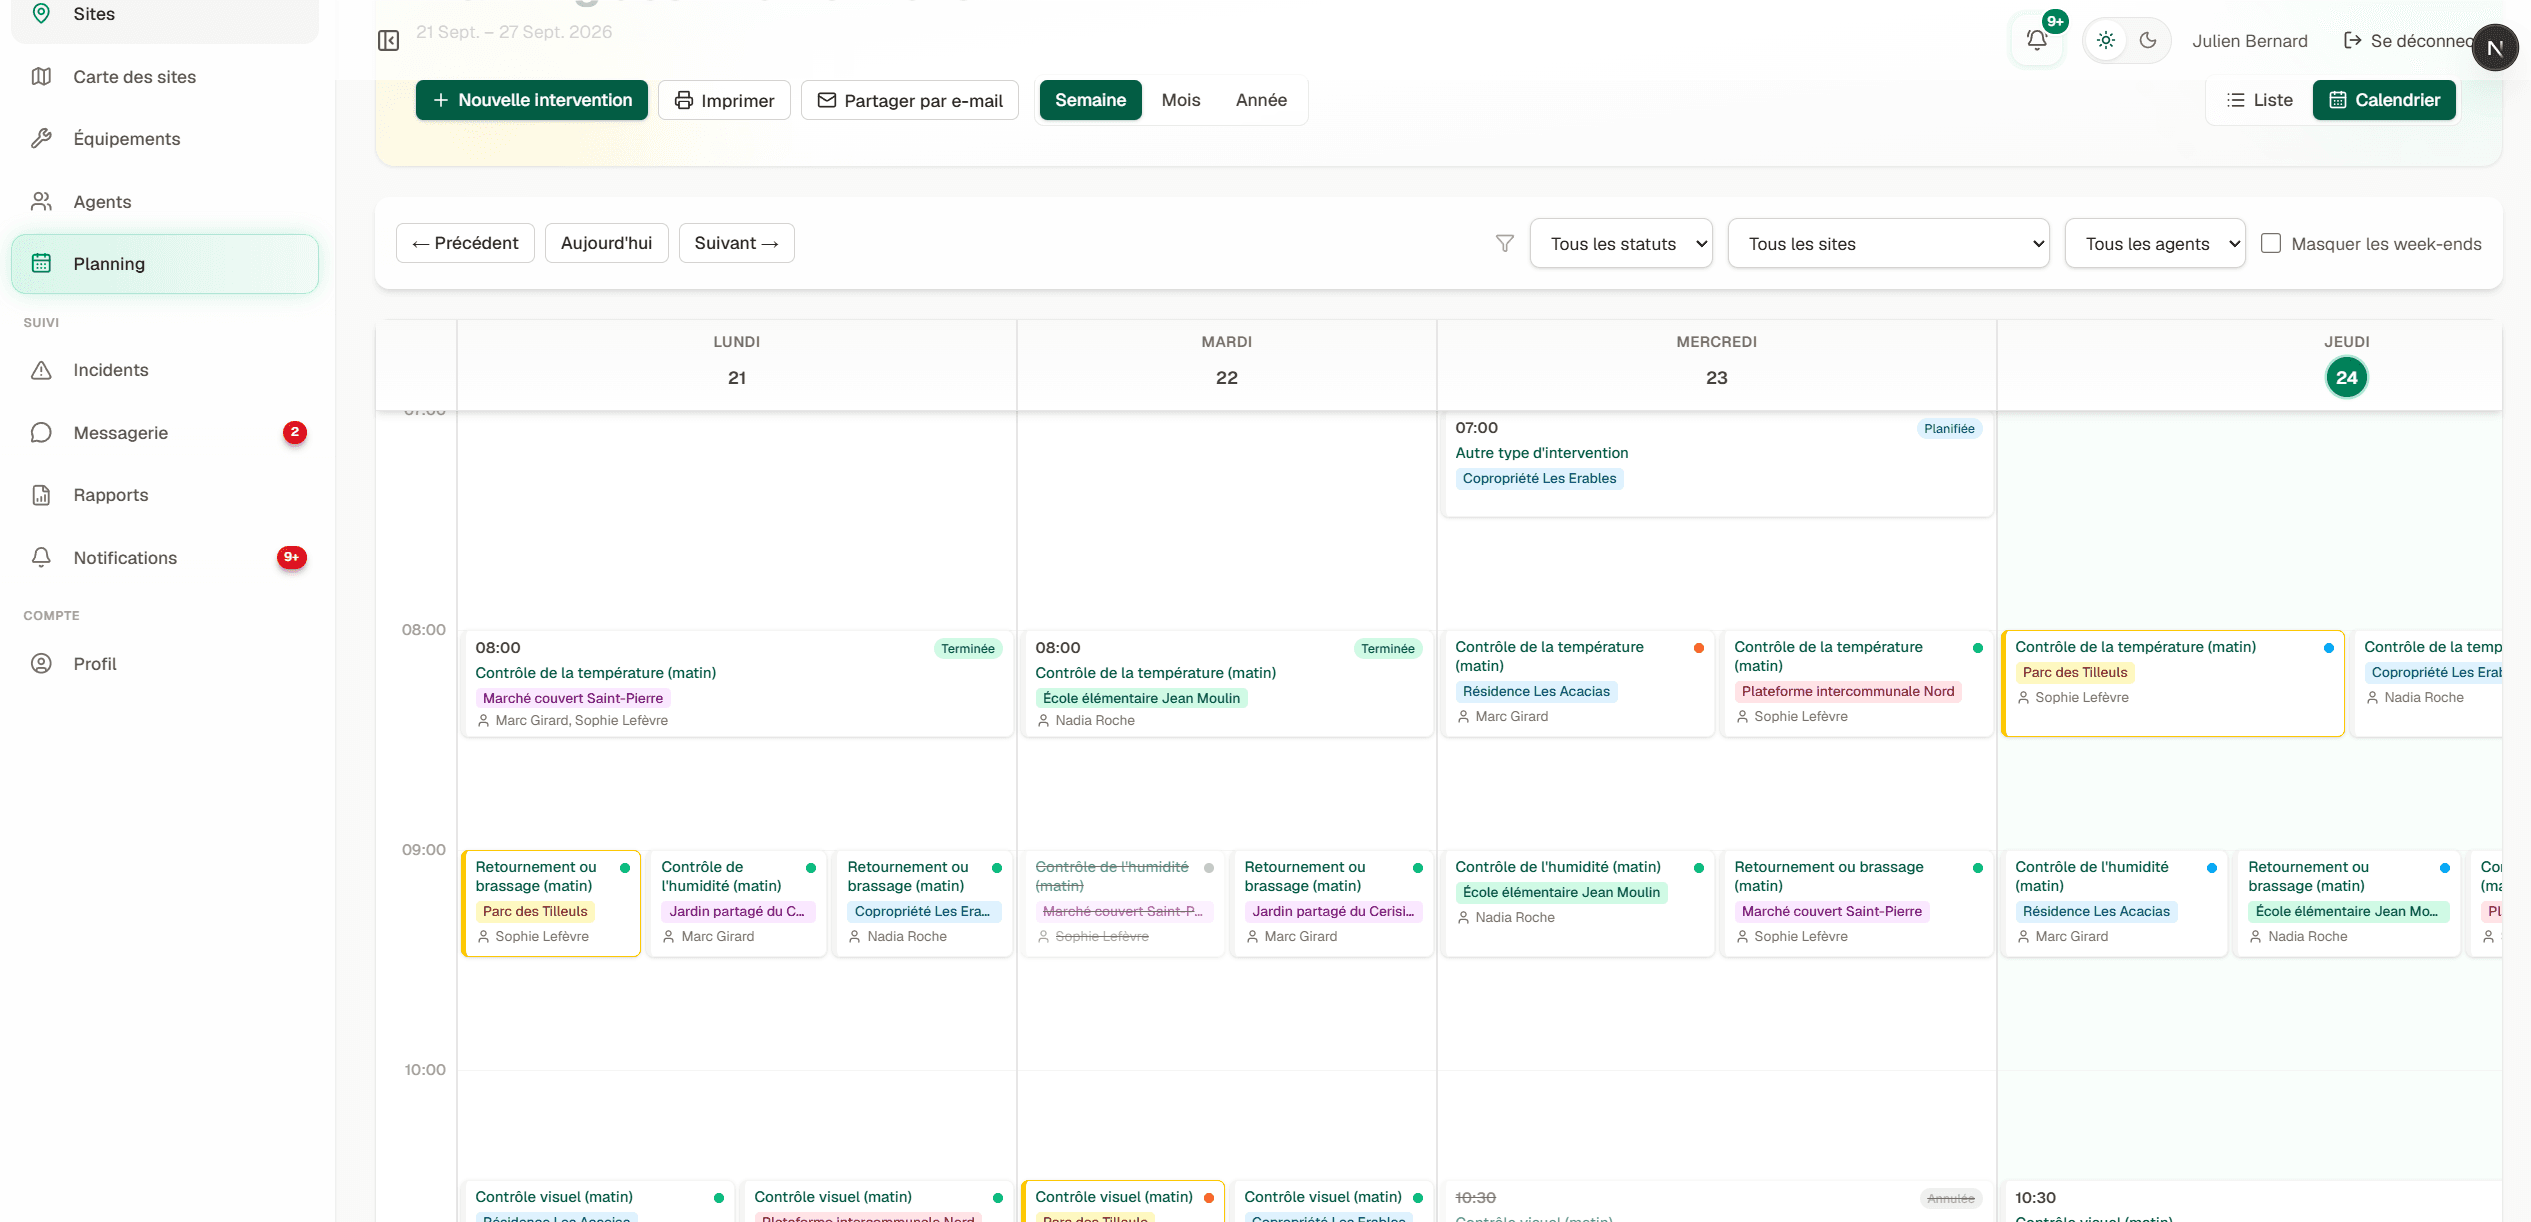
Task: Switch to dark theme moon icon
Action: (2148, 40)
